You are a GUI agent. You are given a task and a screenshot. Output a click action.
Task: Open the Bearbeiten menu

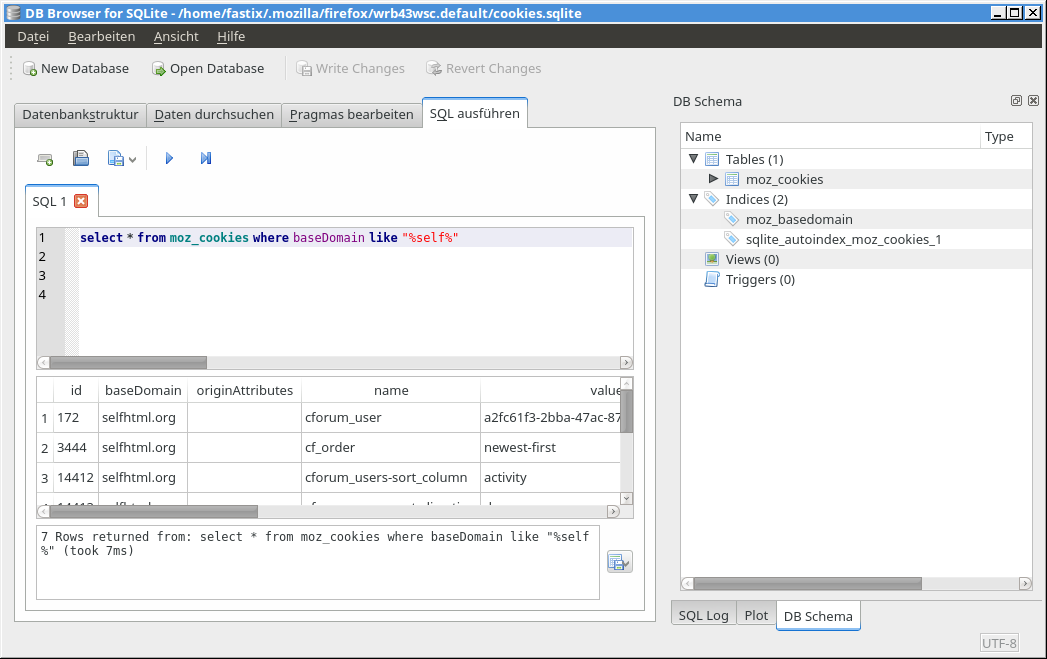click(101, 36)
